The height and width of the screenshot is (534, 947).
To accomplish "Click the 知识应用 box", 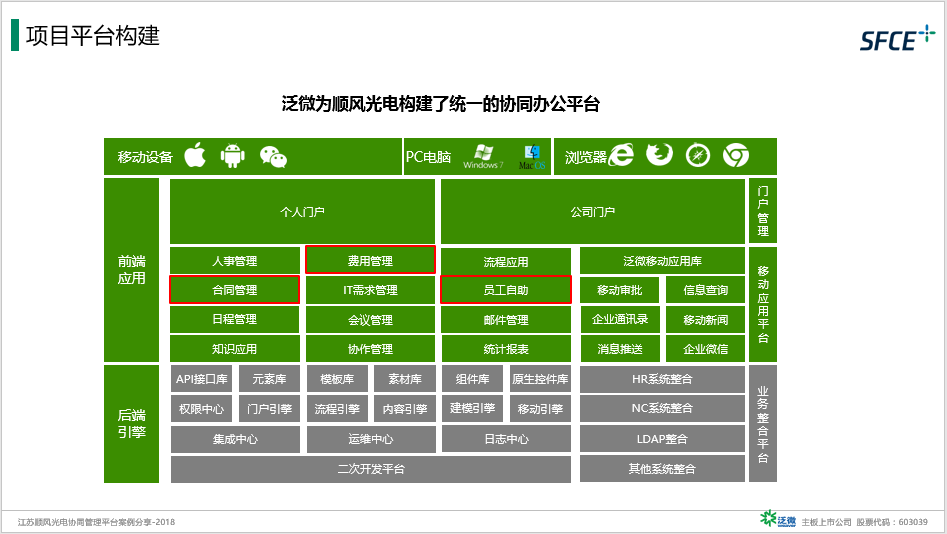I will (234, 349).
